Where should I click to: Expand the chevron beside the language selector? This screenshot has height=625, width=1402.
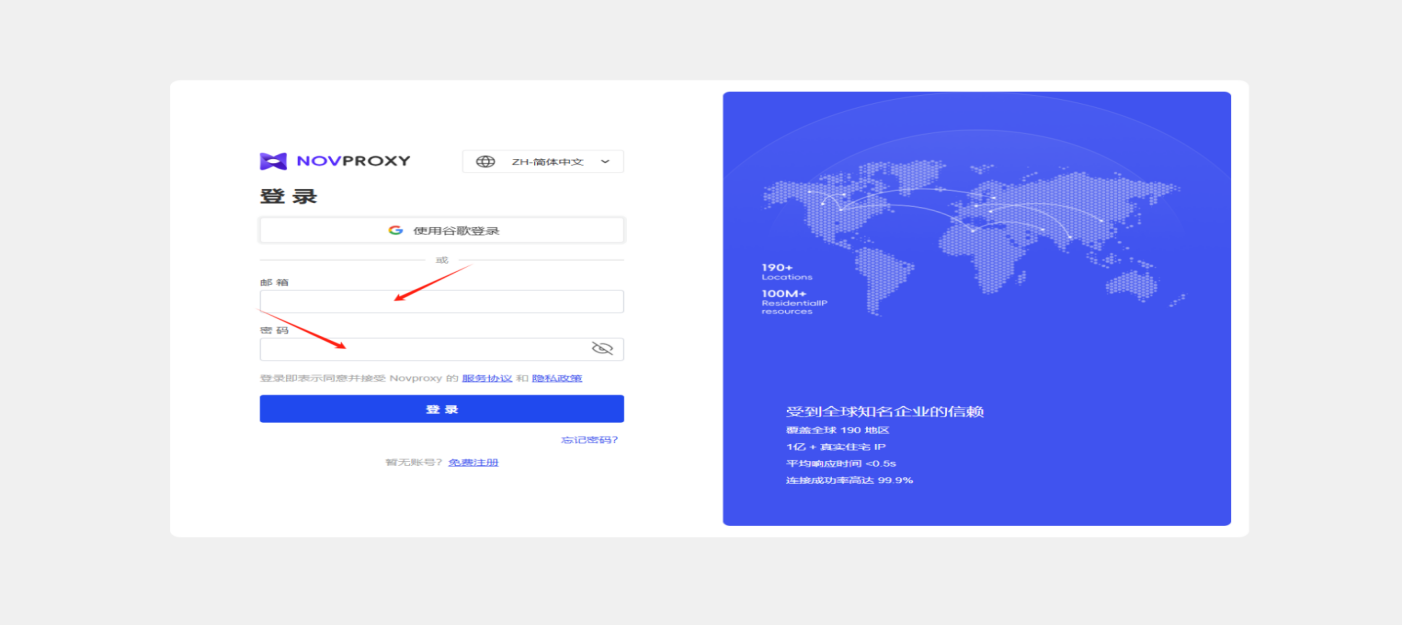click(x=605, y=160)
